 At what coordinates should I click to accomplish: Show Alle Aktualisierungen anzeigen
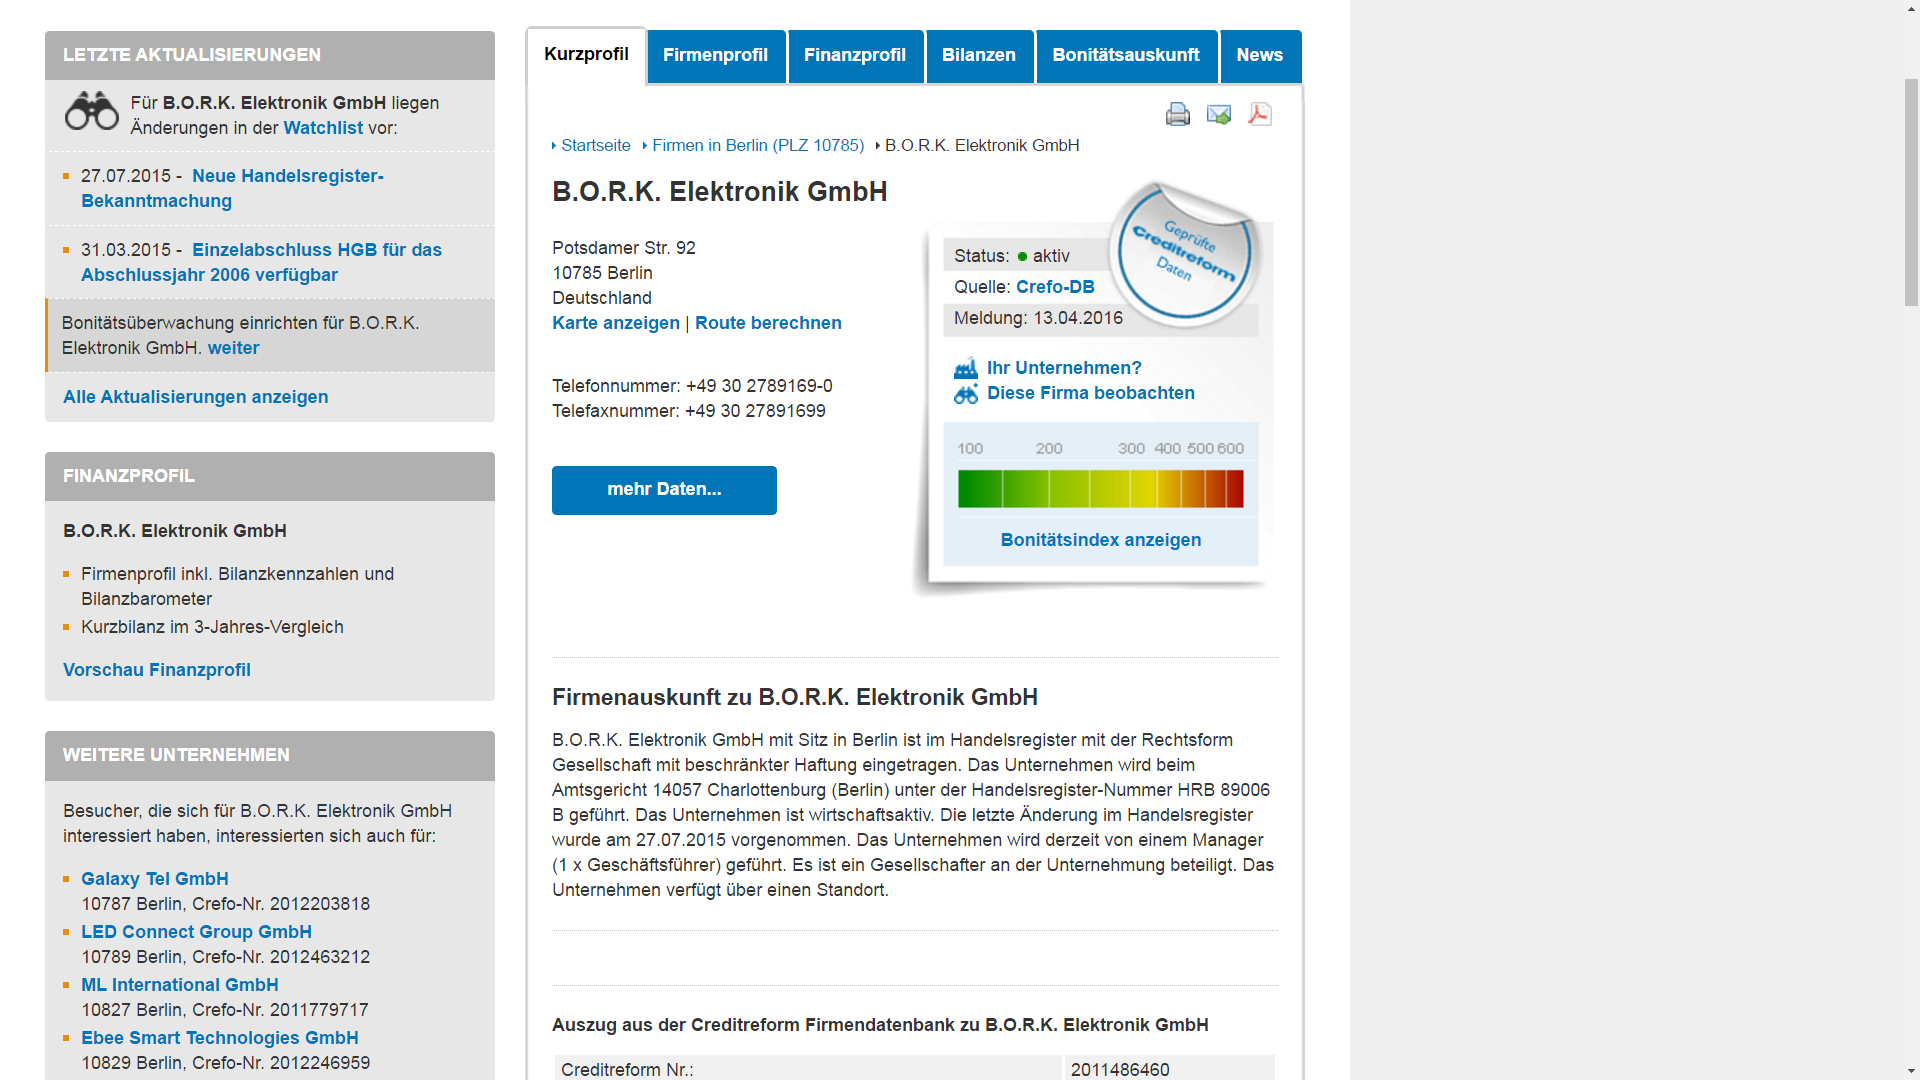coord(196,397)
